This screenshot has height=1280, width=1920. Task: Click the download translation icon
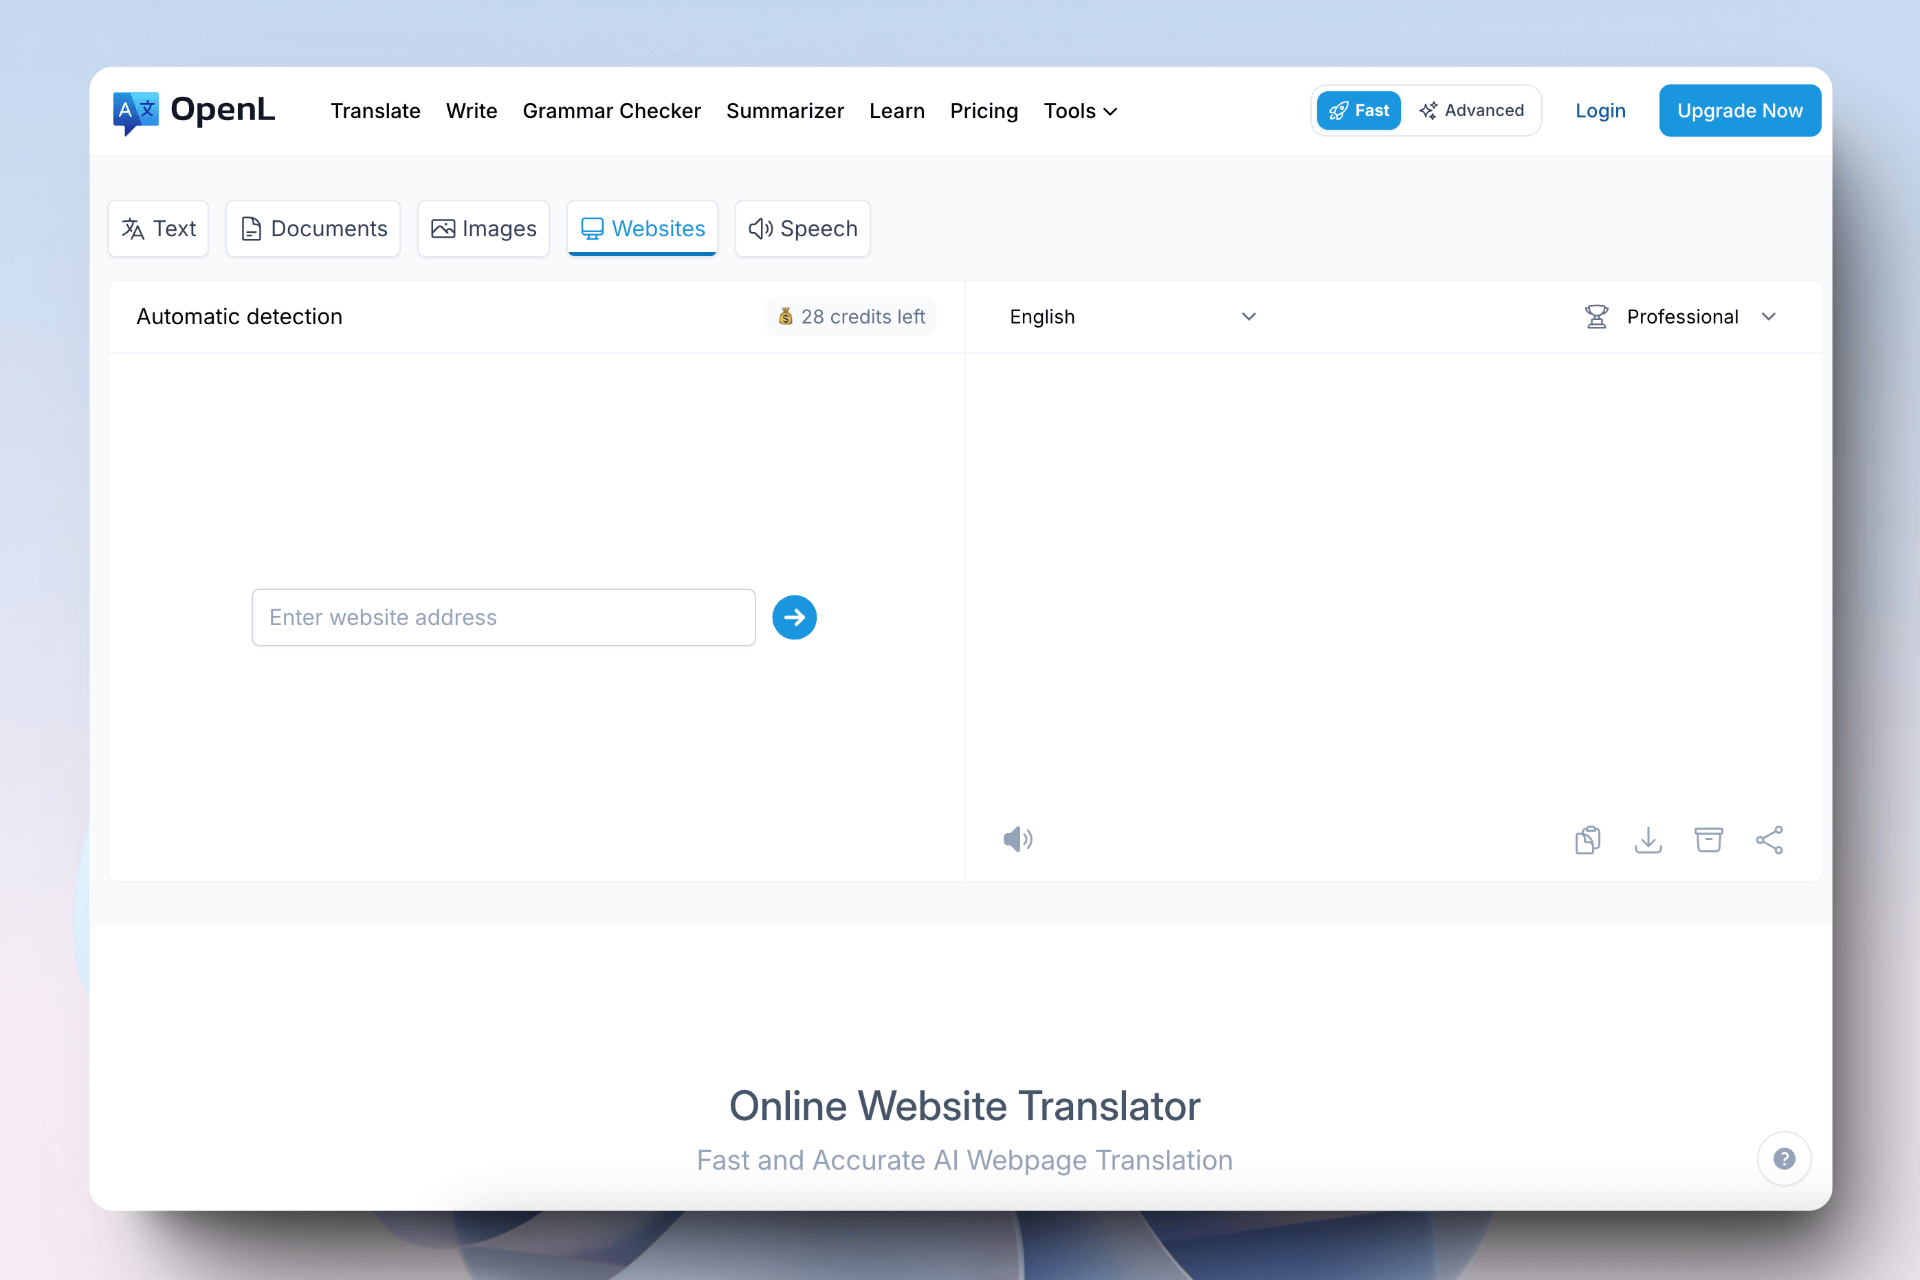[x=1648, y=840]
